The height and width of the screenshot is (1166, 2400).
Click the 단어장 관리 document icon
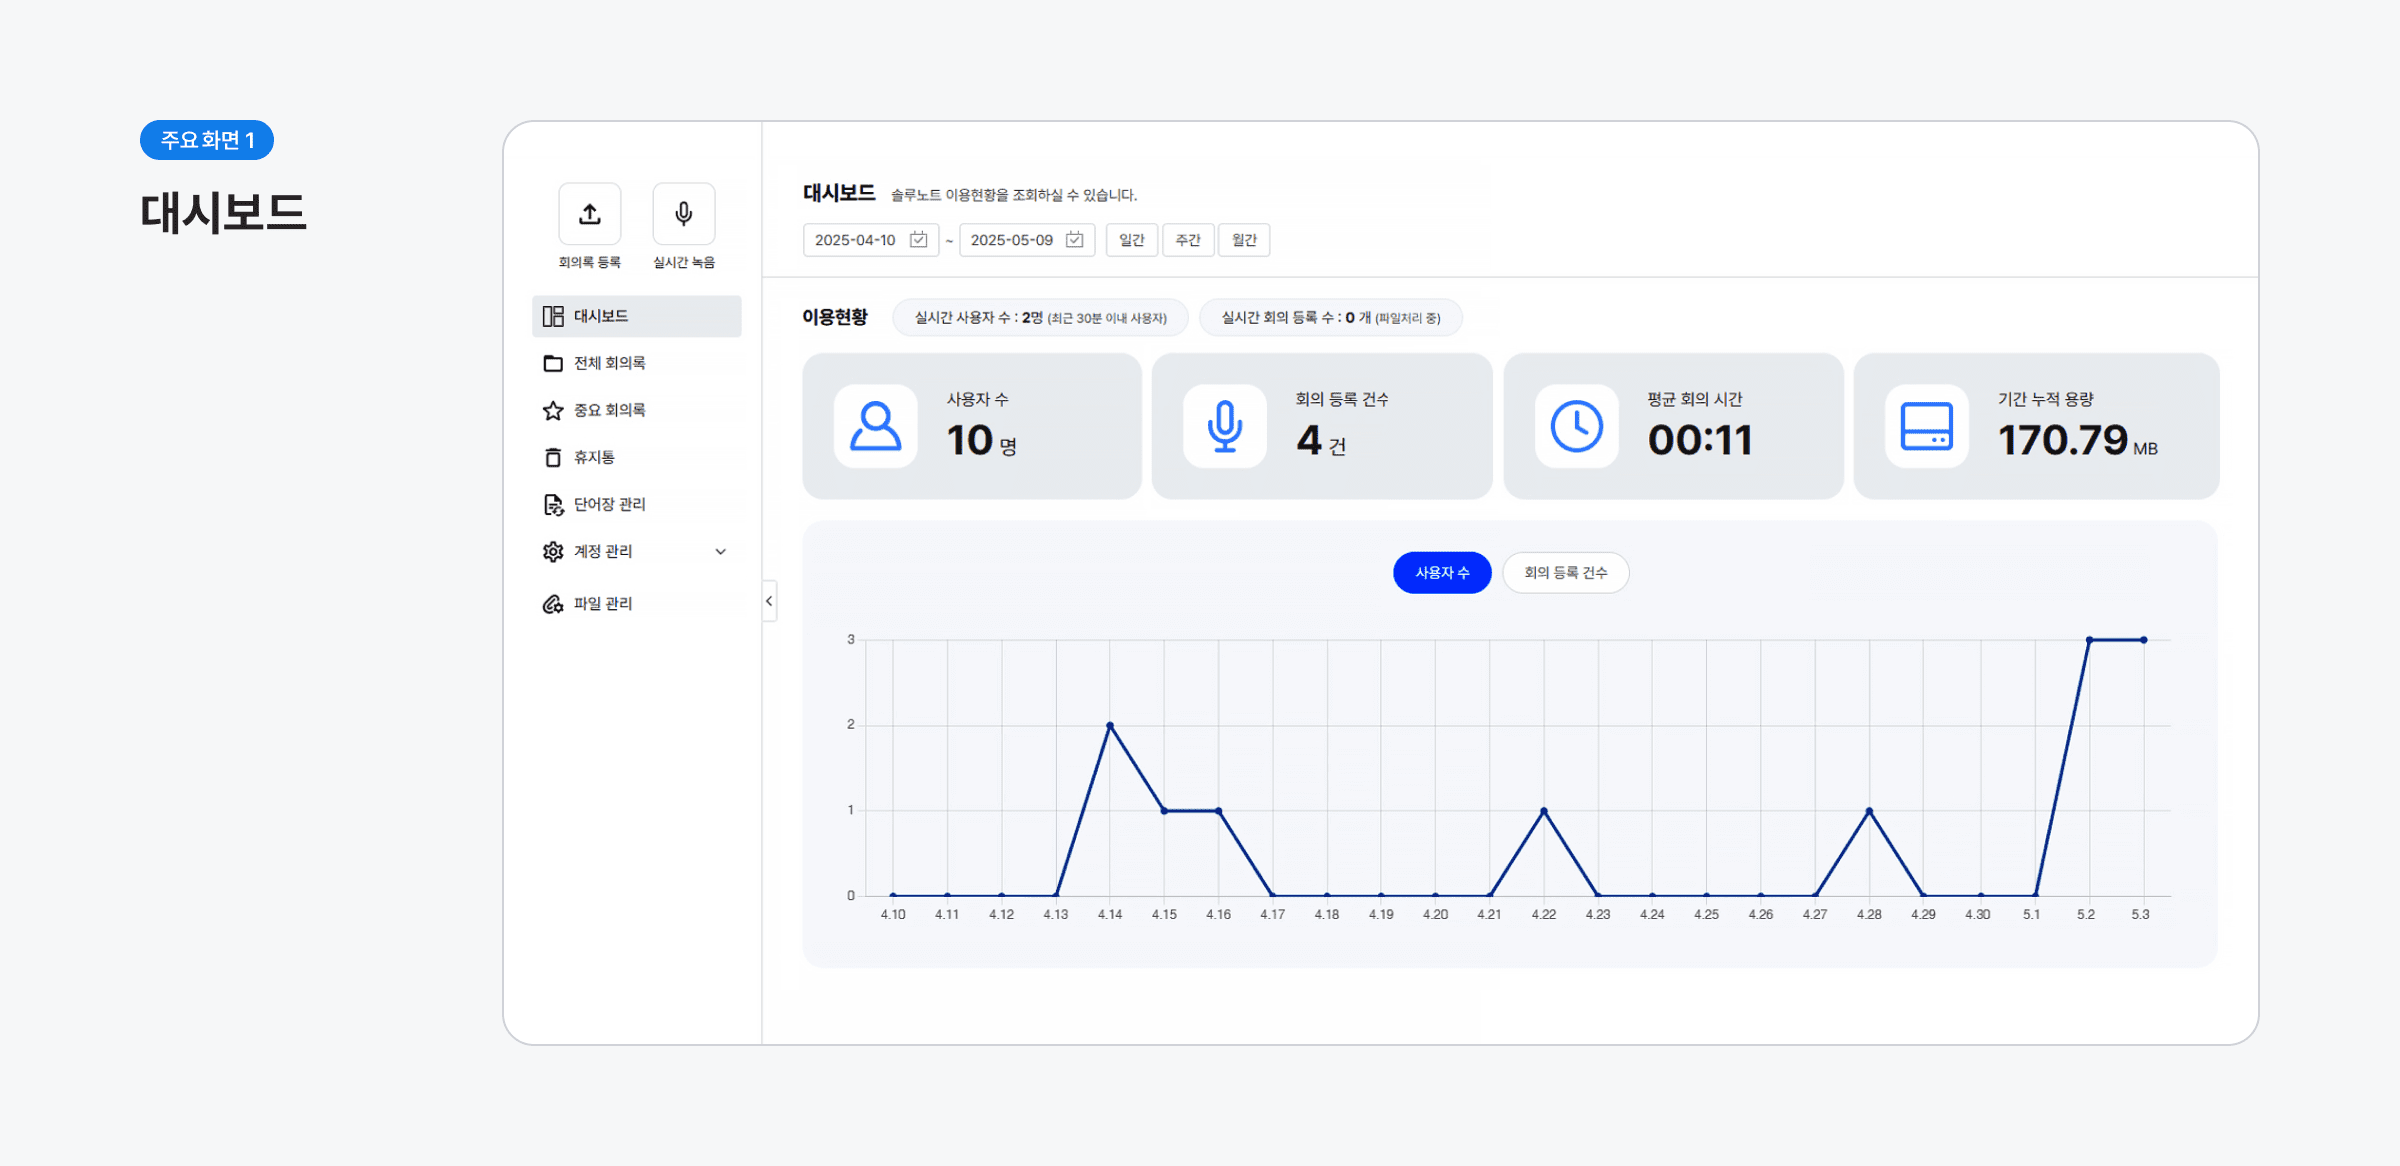coord(553,504)
